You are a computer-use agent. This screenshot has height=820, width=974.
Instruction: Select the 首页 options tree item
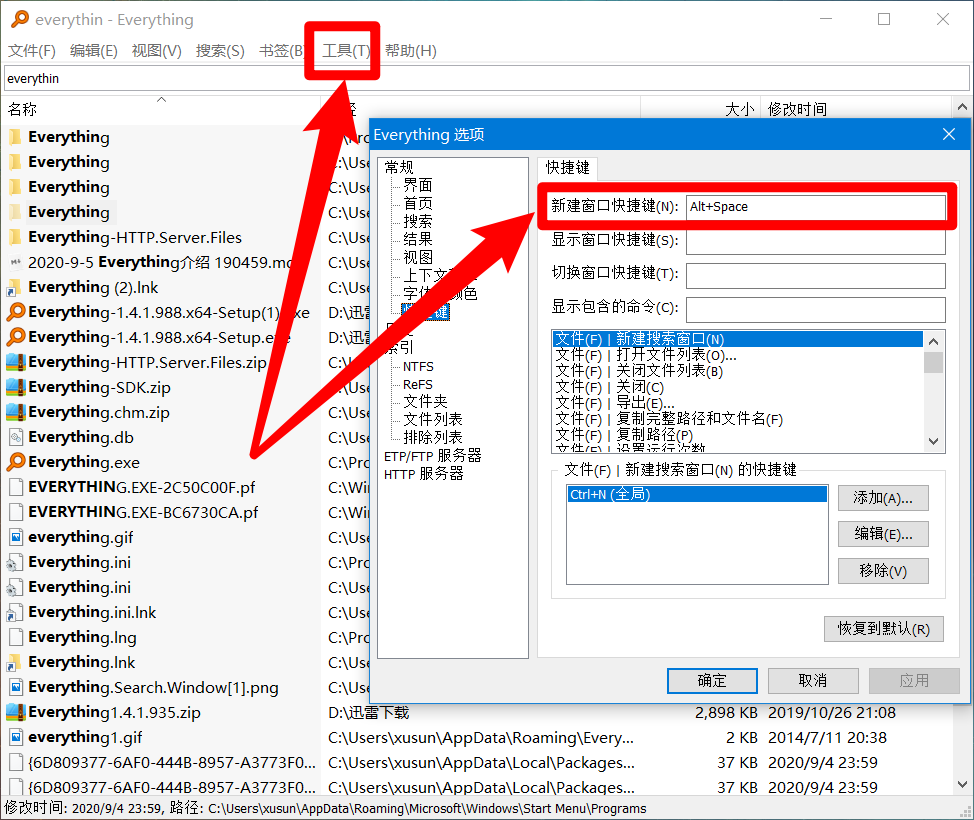pyautogui.click(x=417, y=203)
